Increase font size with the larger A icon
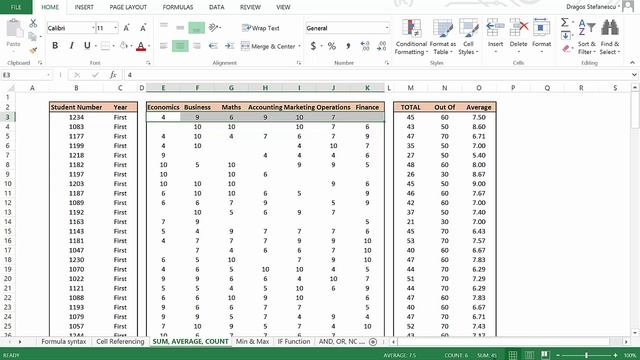The image size is (640, 360). (x=127, y=28)
